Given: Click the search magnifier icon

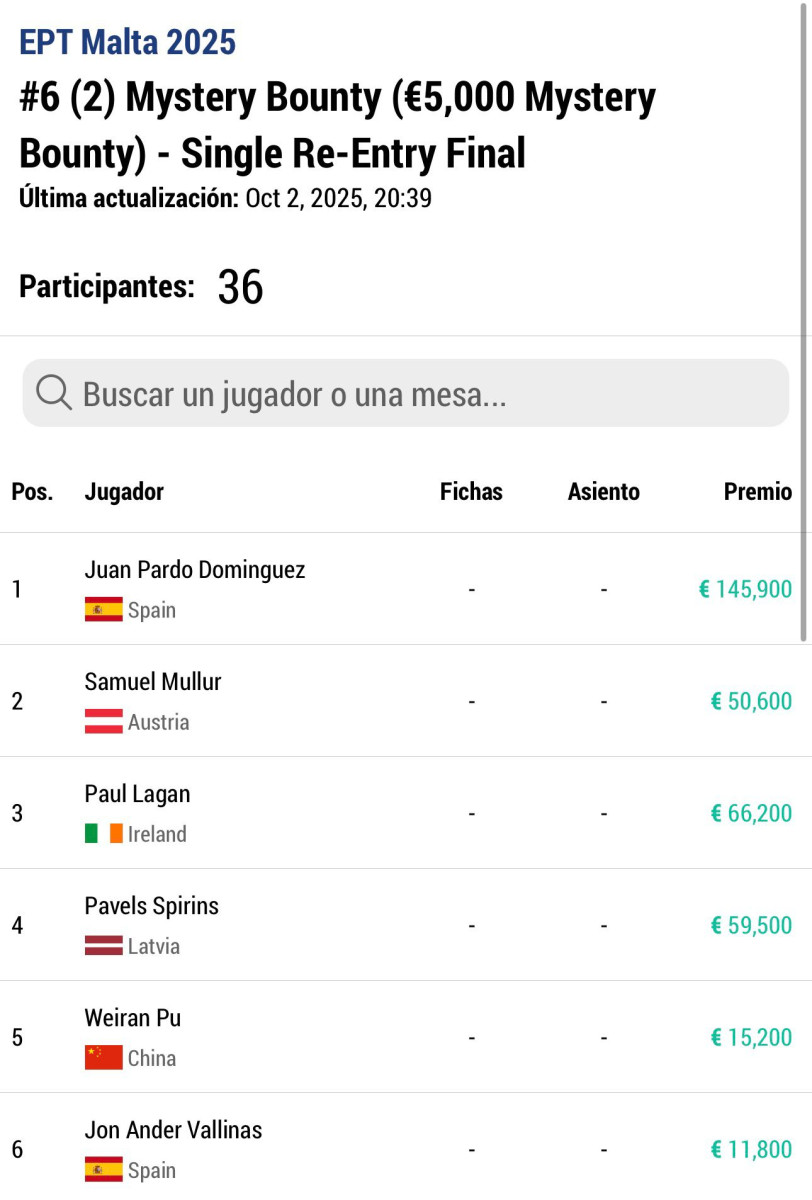Looking at the screenshot, I should pos(54,394).
